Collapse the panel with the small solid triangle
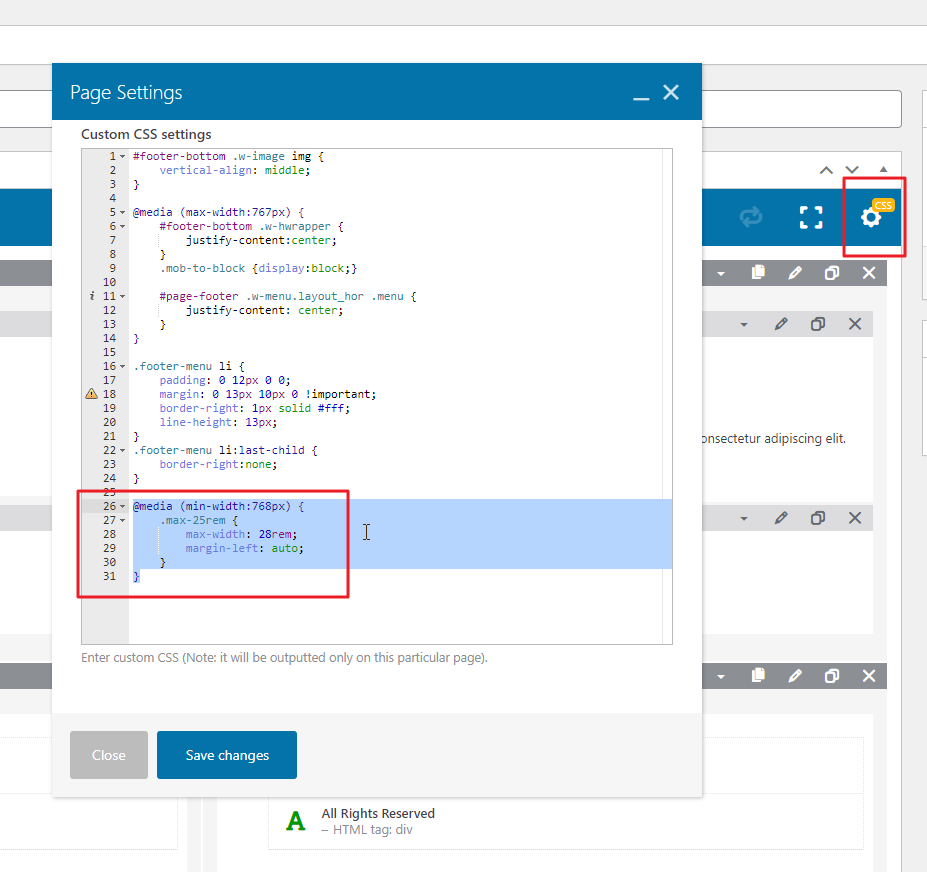 point(883,169)
